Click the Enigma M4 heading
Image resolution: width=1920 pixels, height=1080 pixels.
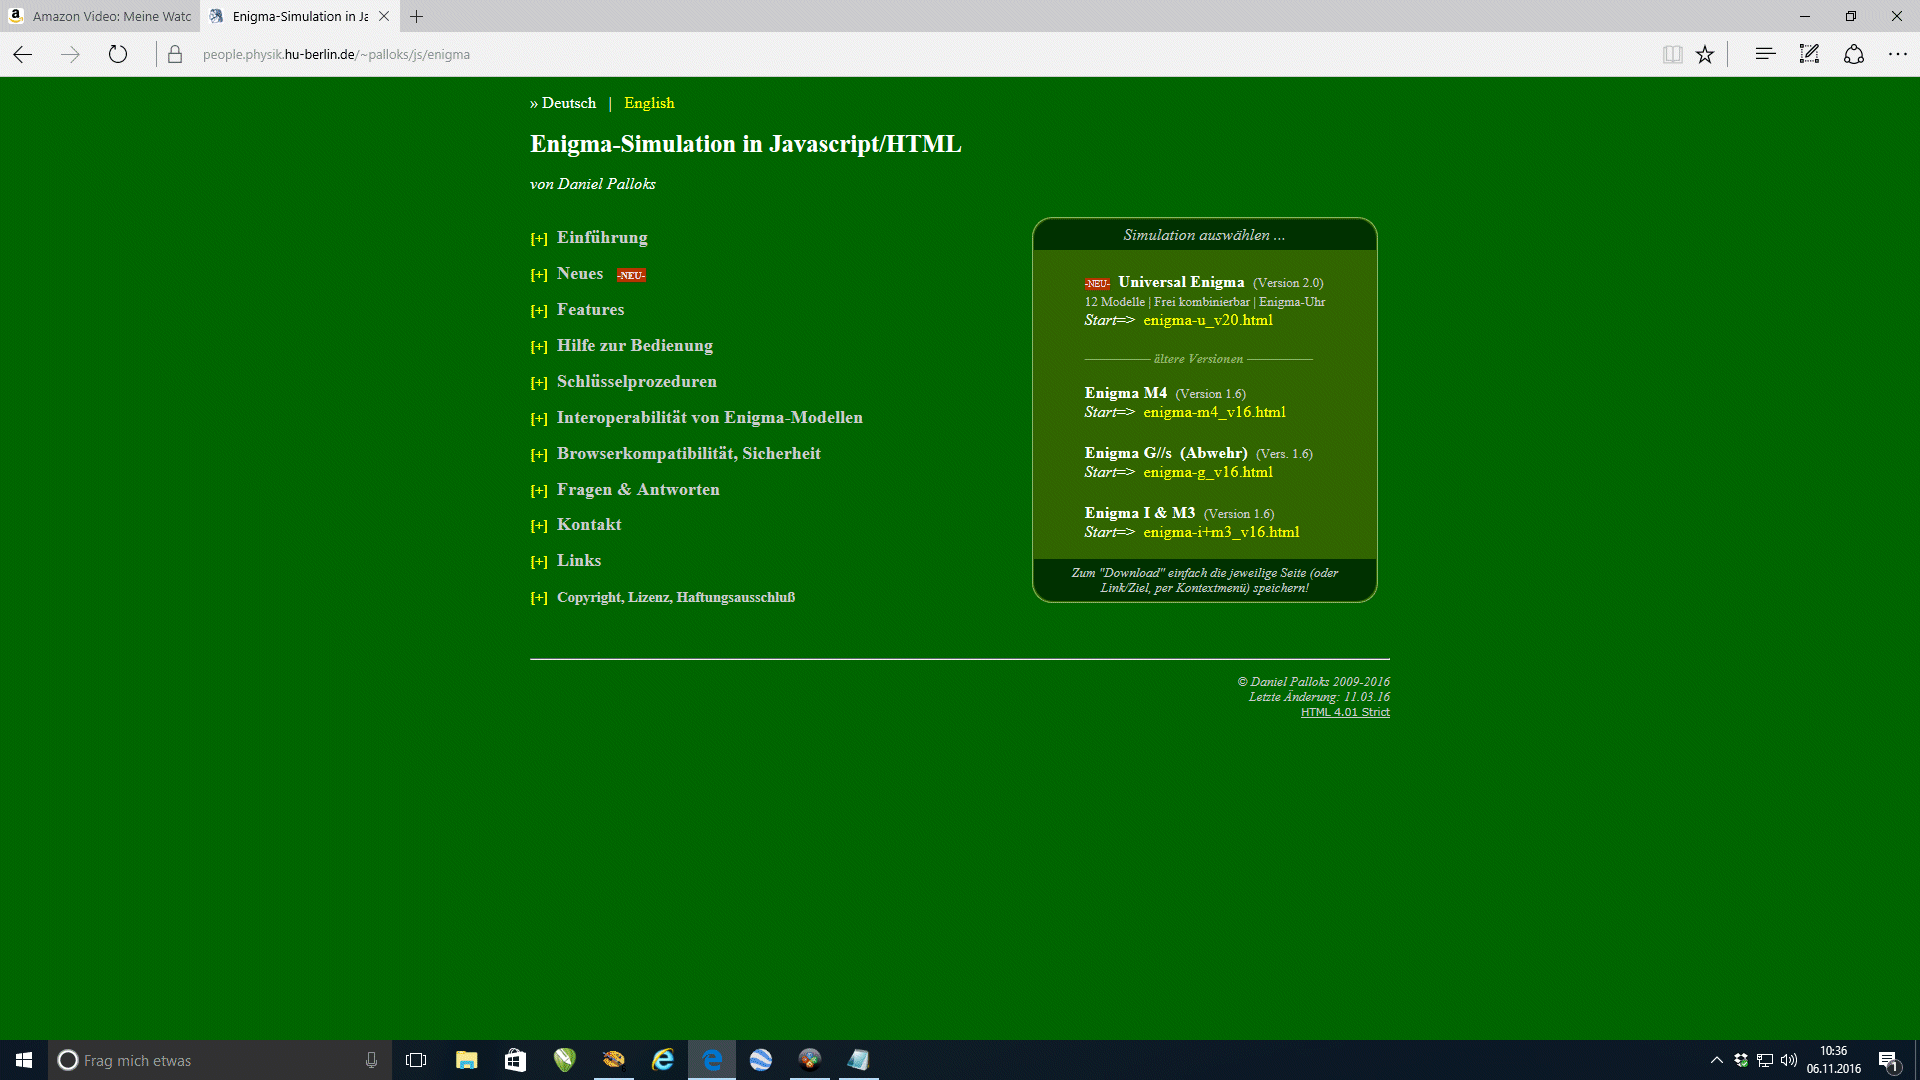click(x=1125, y=393)
